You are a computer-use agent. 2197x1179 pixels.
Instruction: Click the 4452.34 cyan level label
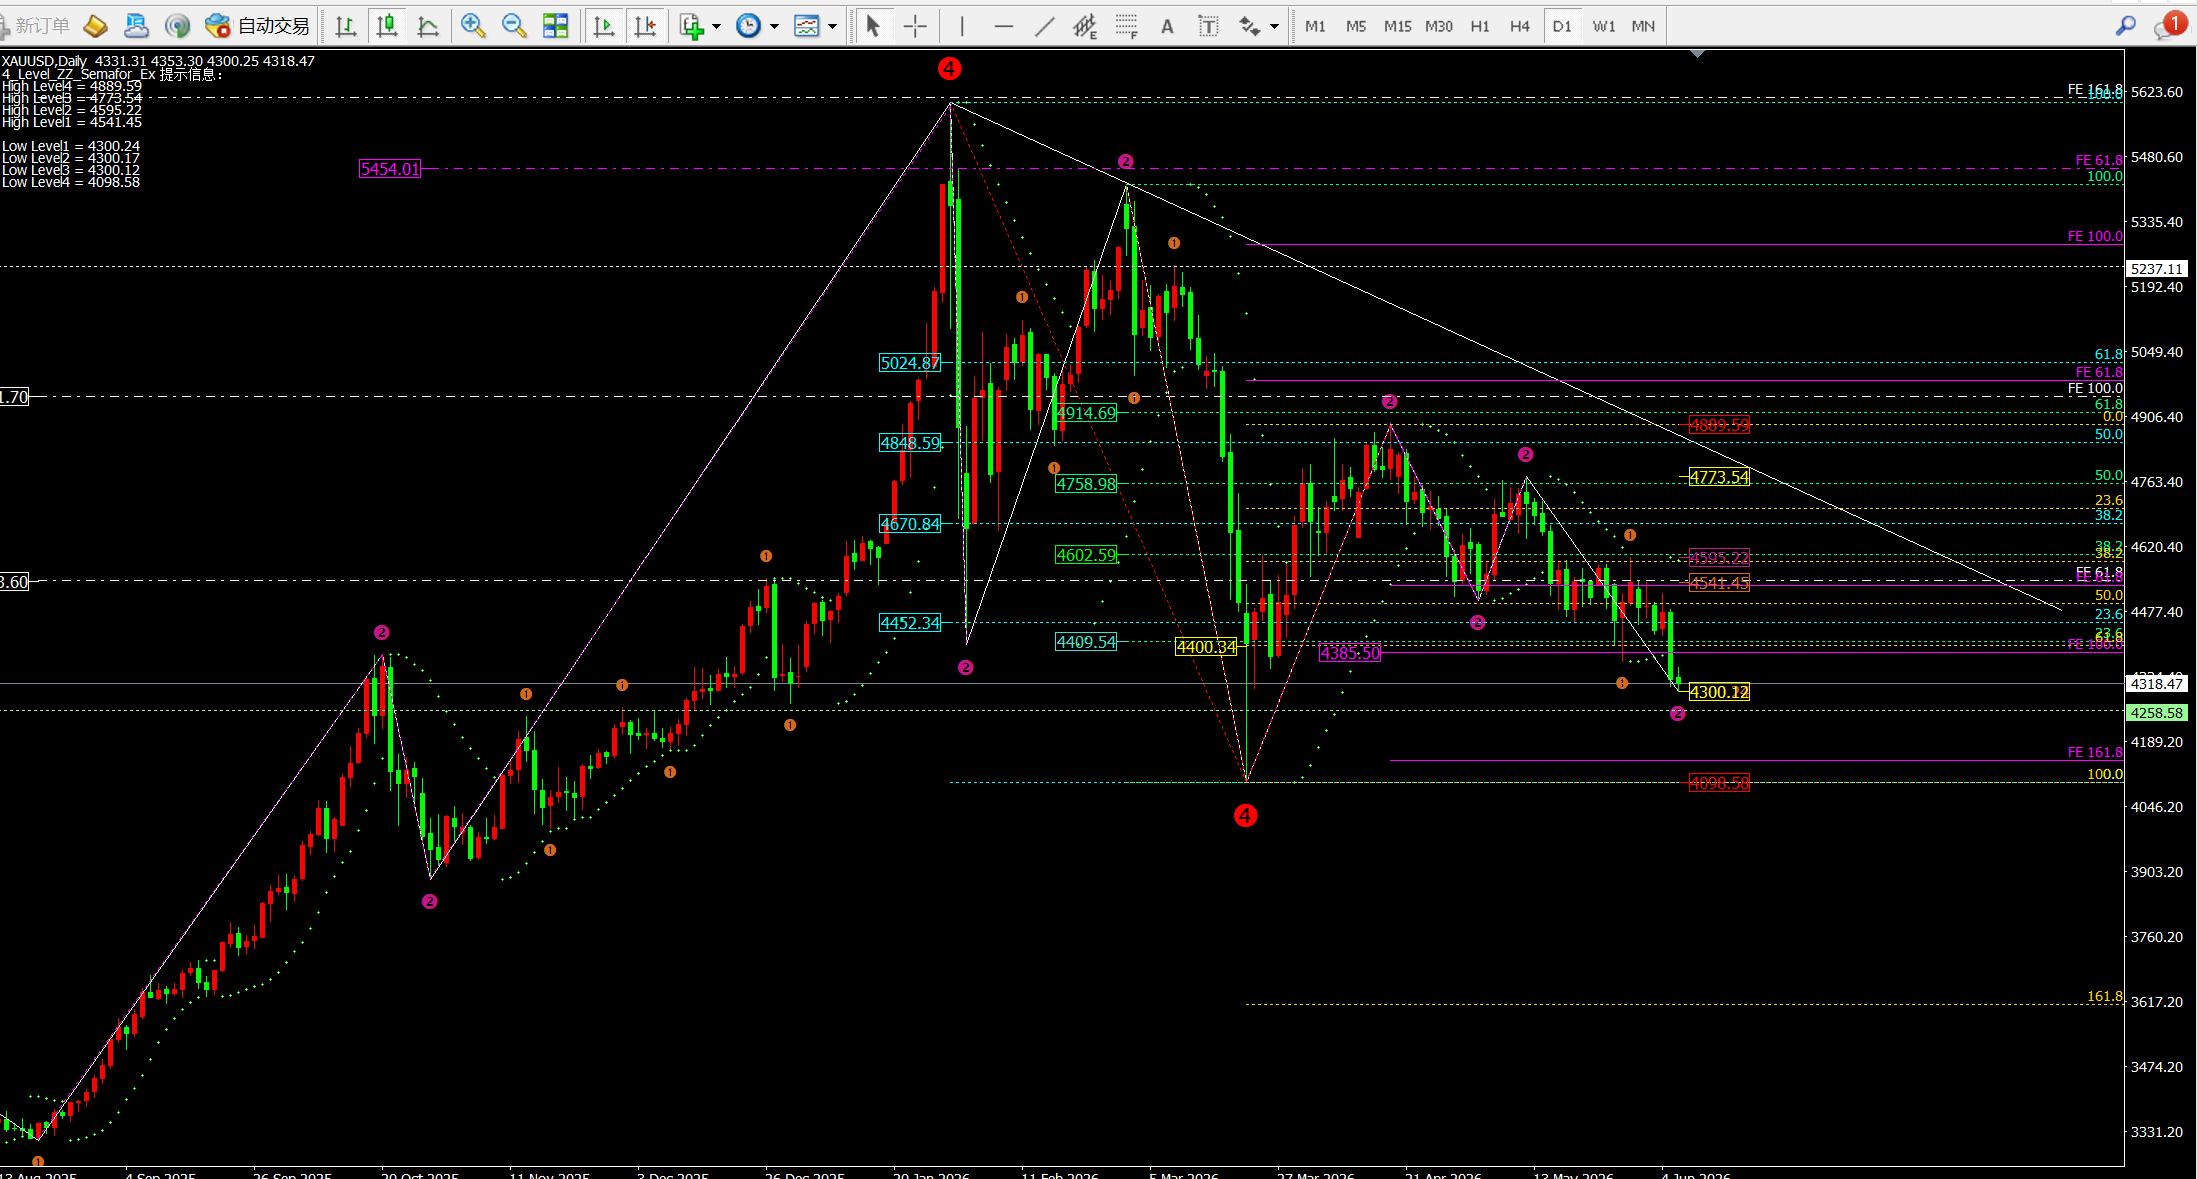pyautogui.click(x=910, y=623)
